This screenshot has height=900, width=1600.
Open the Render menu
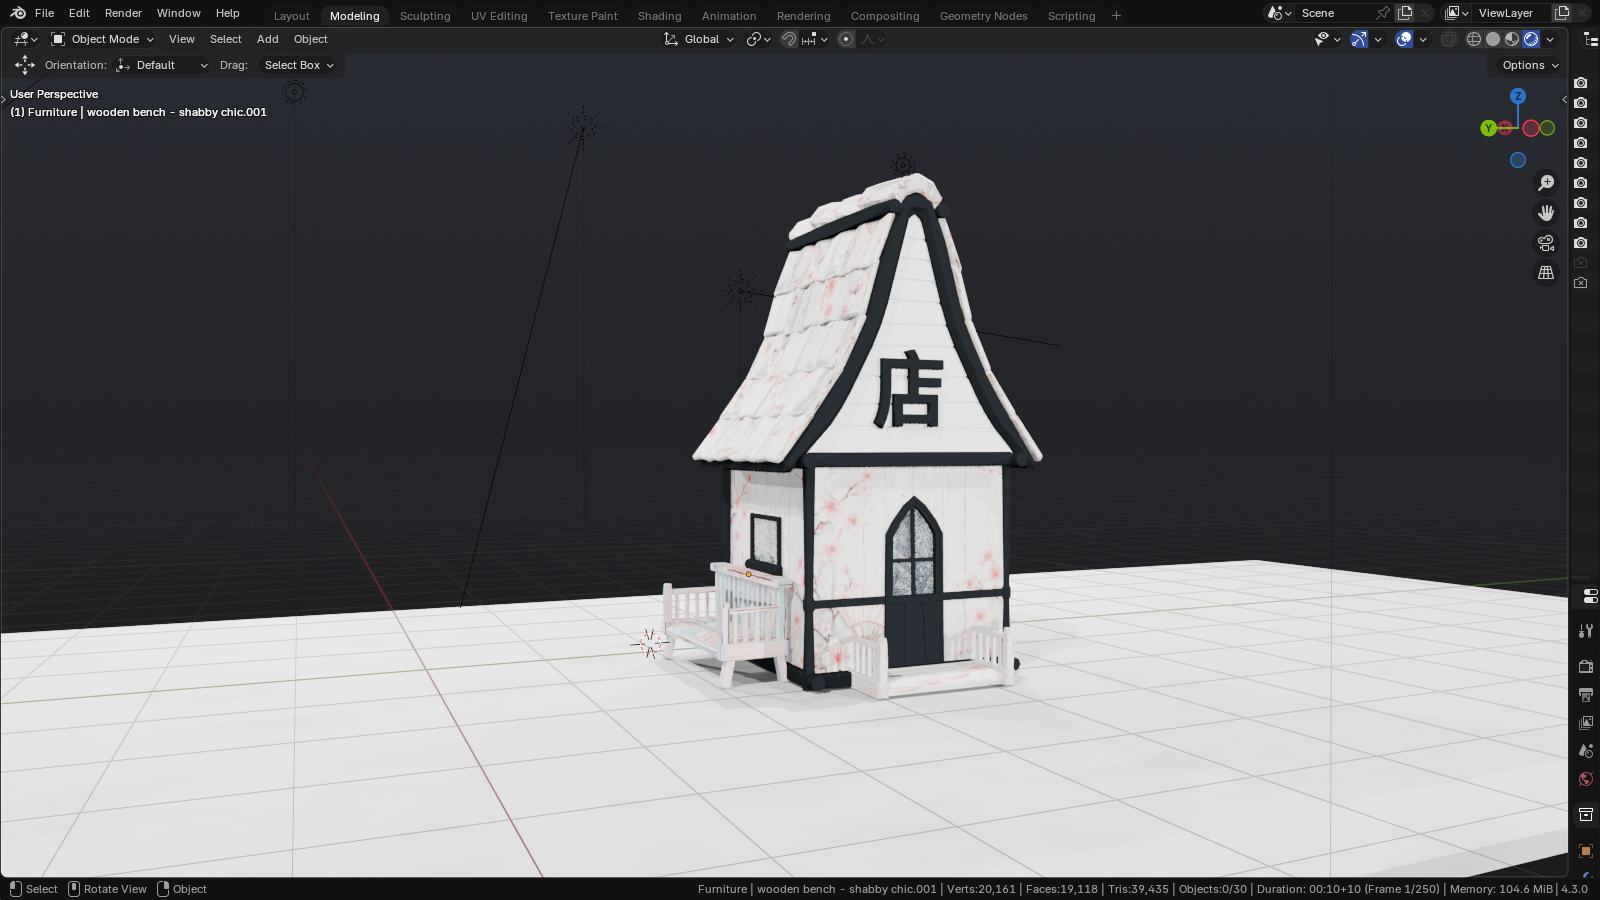[x=123, y=13]
